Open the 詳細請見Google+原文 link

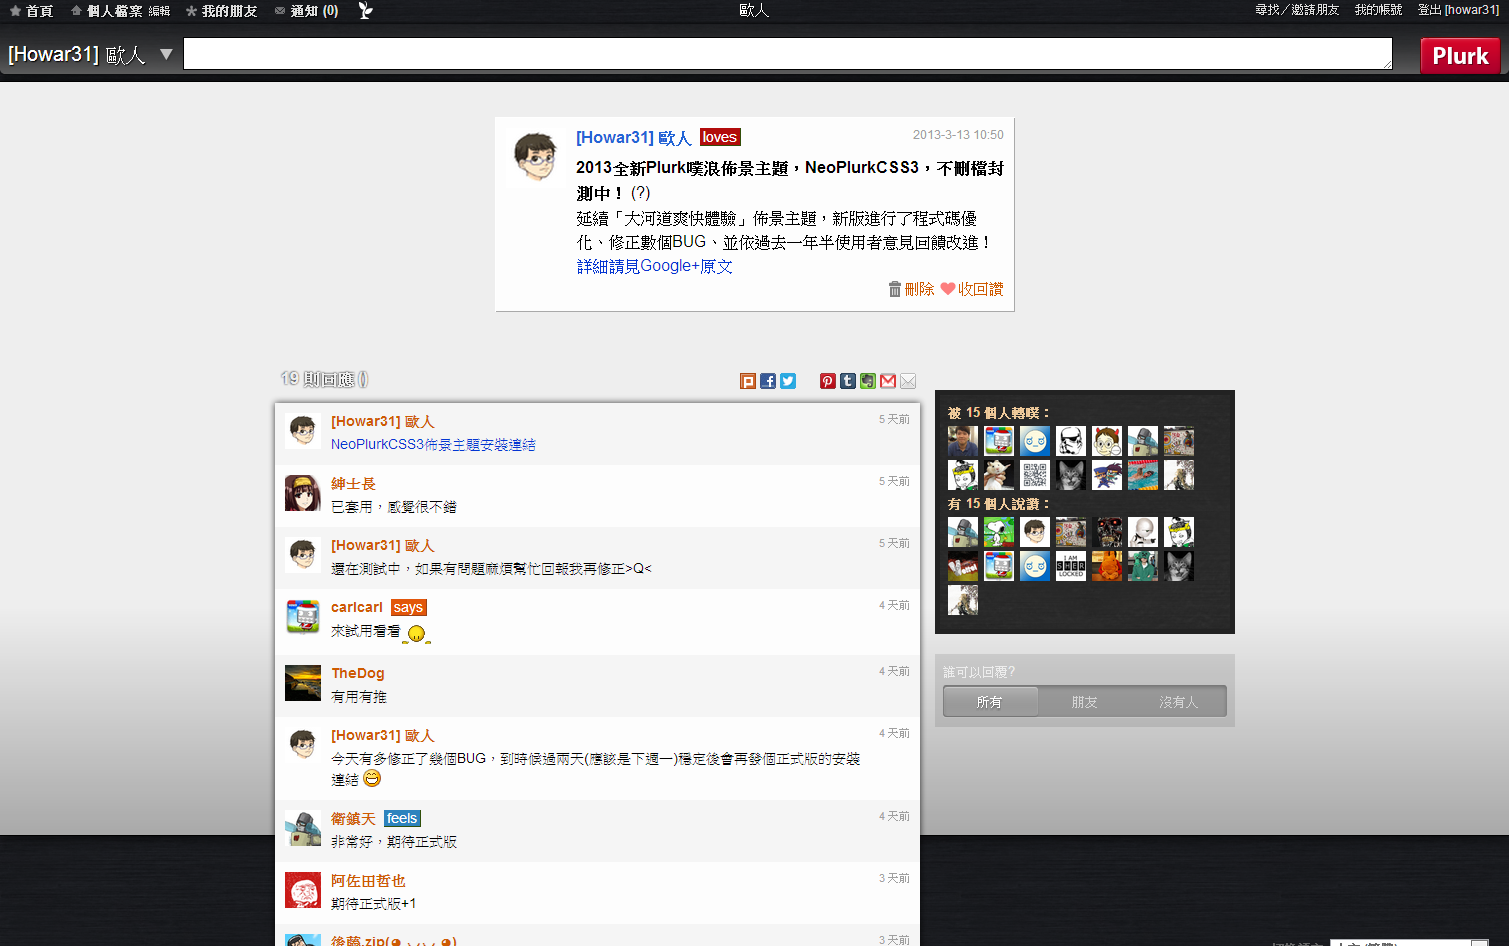pos(655,266)
